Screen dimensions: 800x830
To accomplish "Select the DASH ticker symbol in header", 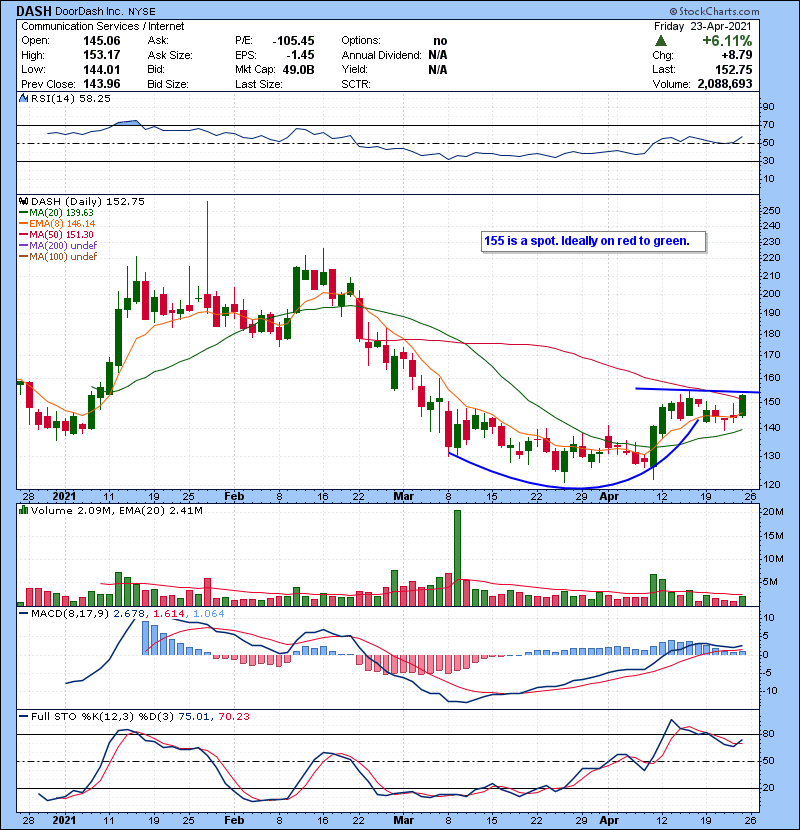I will pos(34,11).
